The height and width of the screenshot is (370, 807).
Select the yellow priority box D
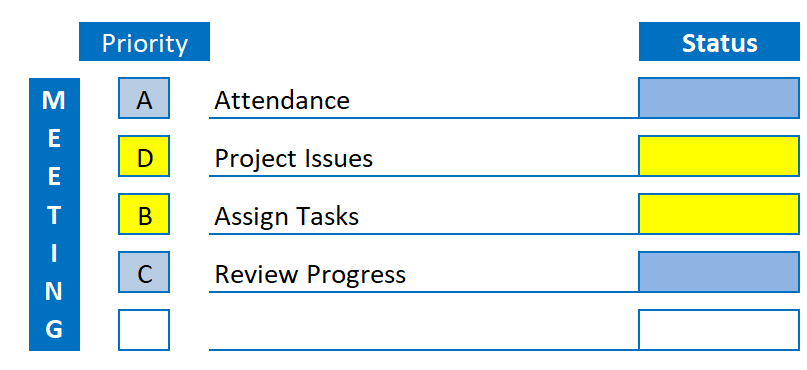pos(144,156)
